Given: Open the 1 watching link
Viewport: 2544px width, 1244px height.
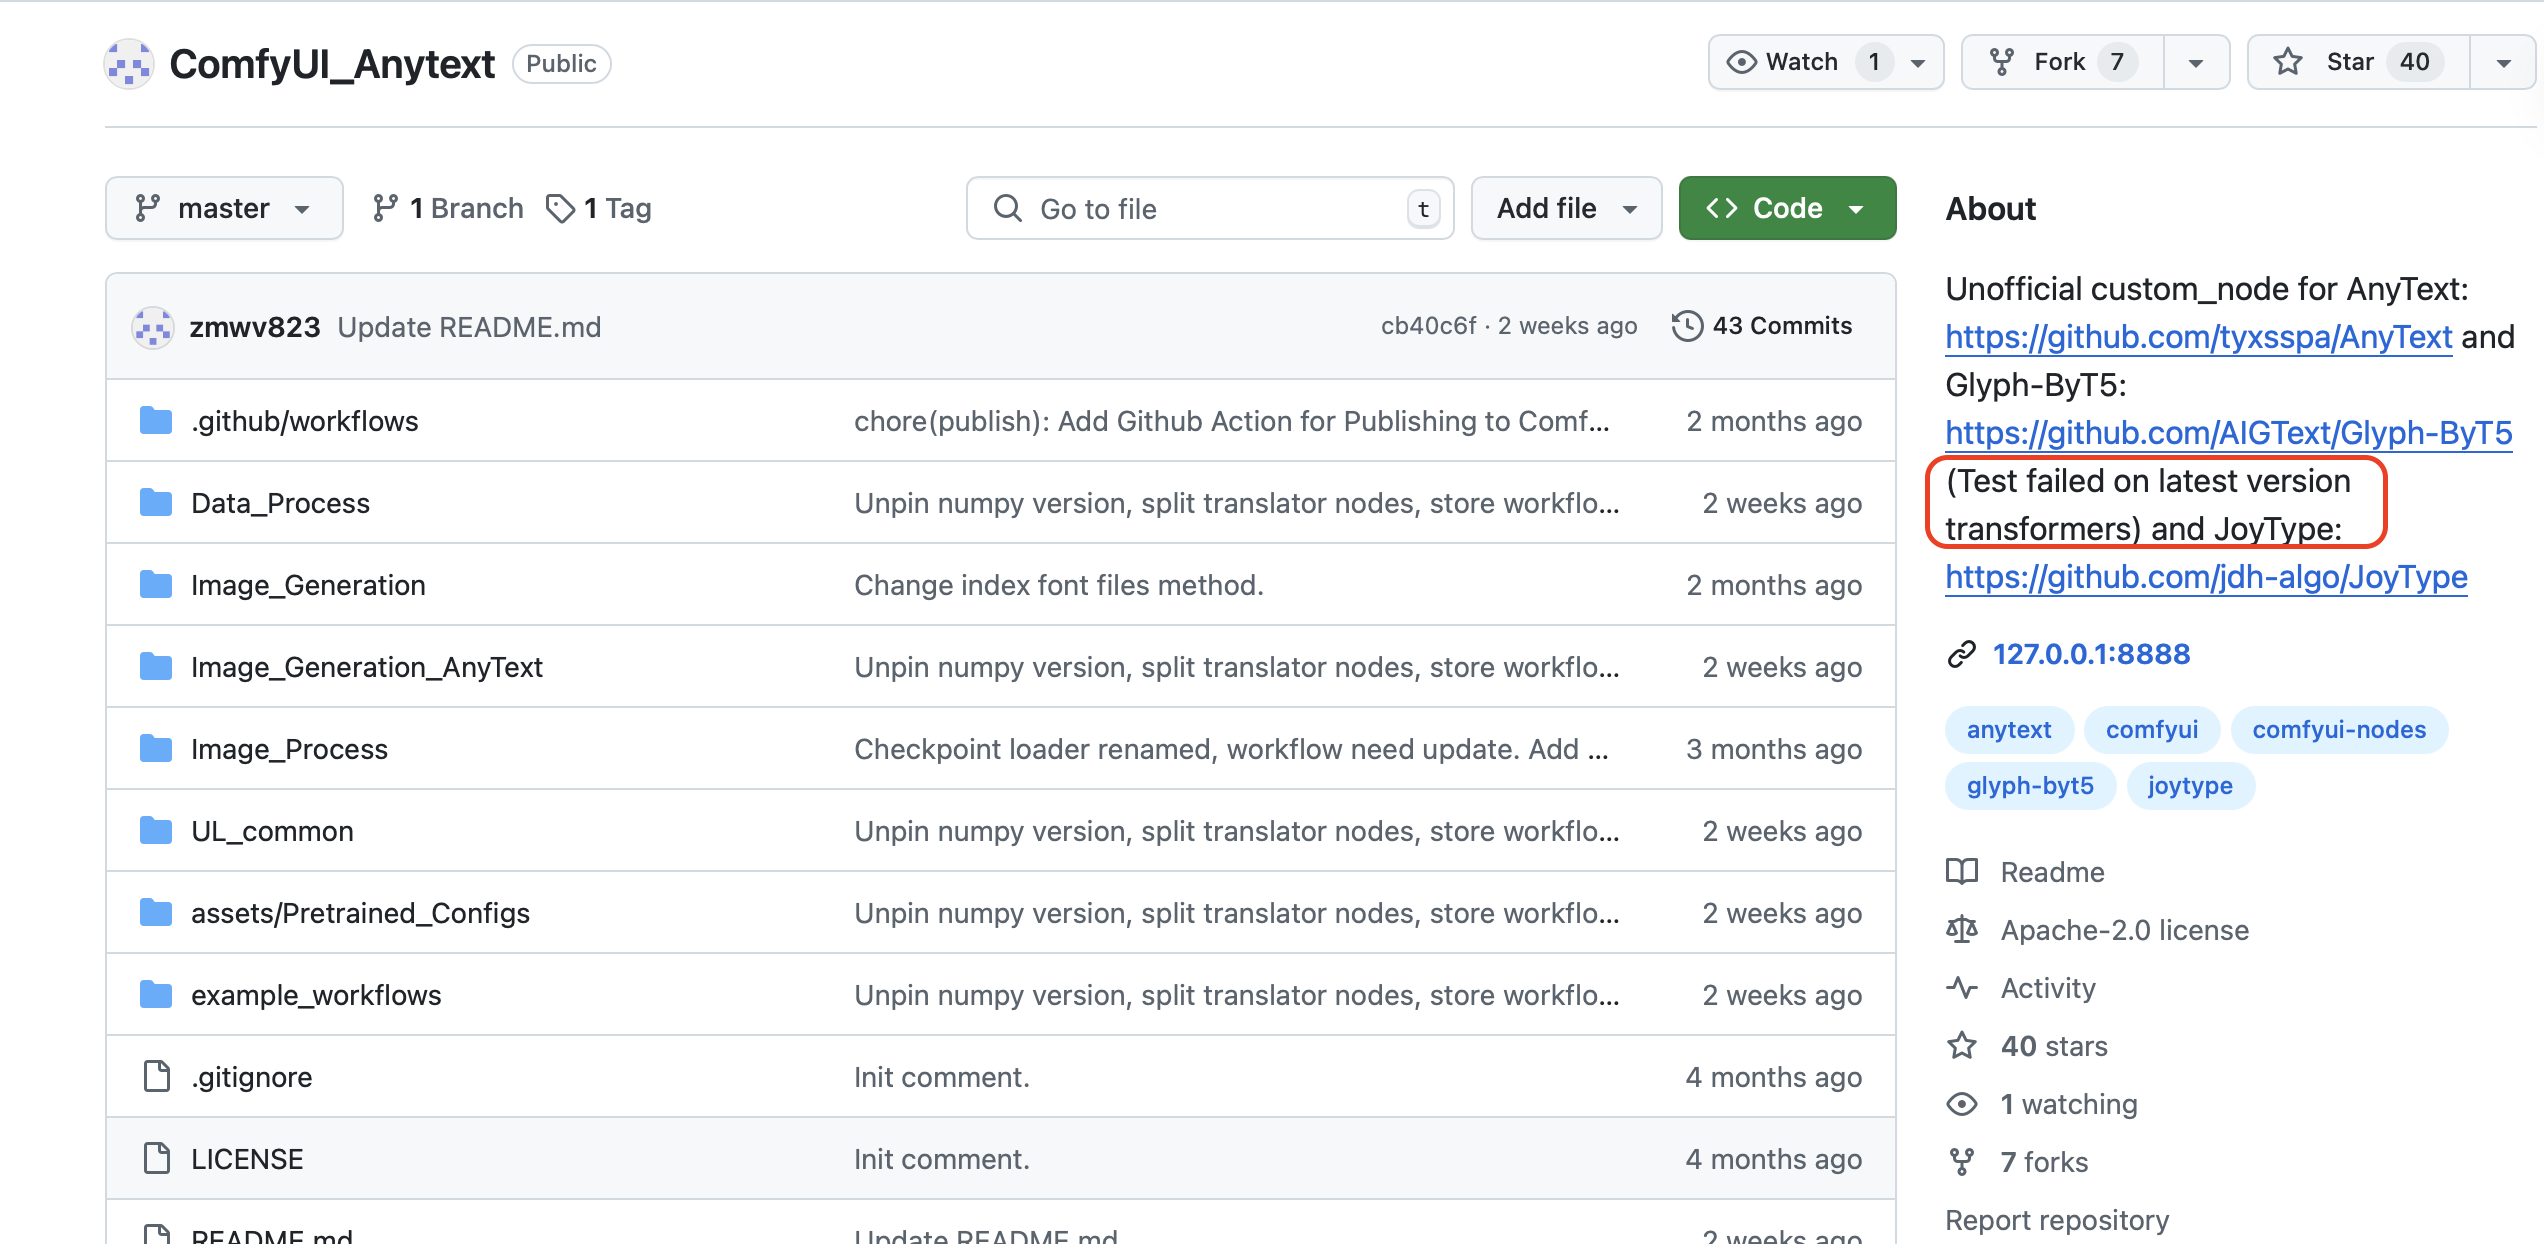Looking at the screenshot, I should [2068, 1104].
